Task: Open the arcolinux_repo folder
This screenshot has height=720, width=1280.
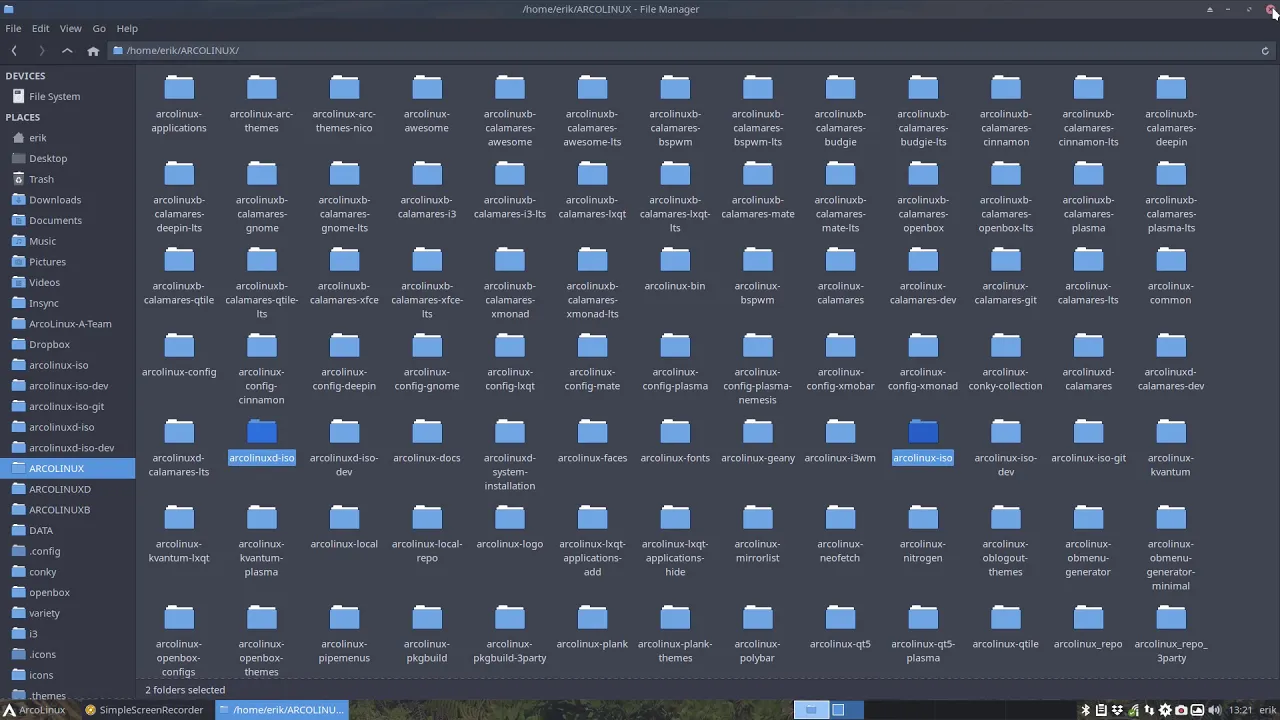Action: click(1088, 627)
